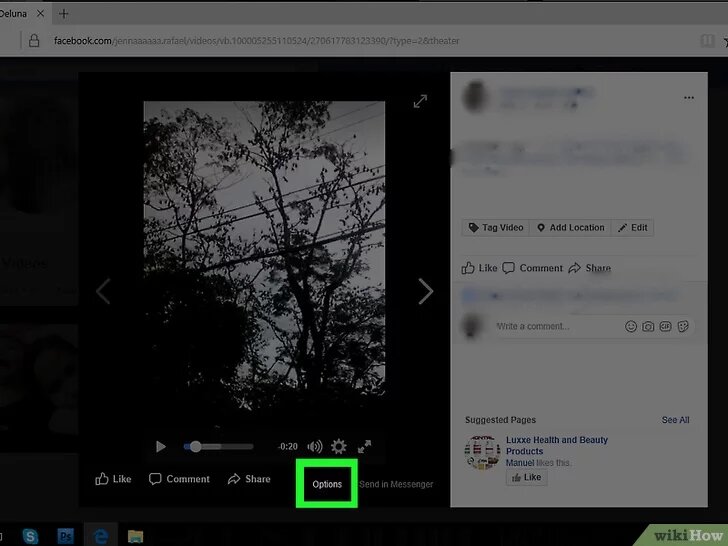Switch to Edge in the taskbar
Viewport: 728px width, 546px height.
101,536
